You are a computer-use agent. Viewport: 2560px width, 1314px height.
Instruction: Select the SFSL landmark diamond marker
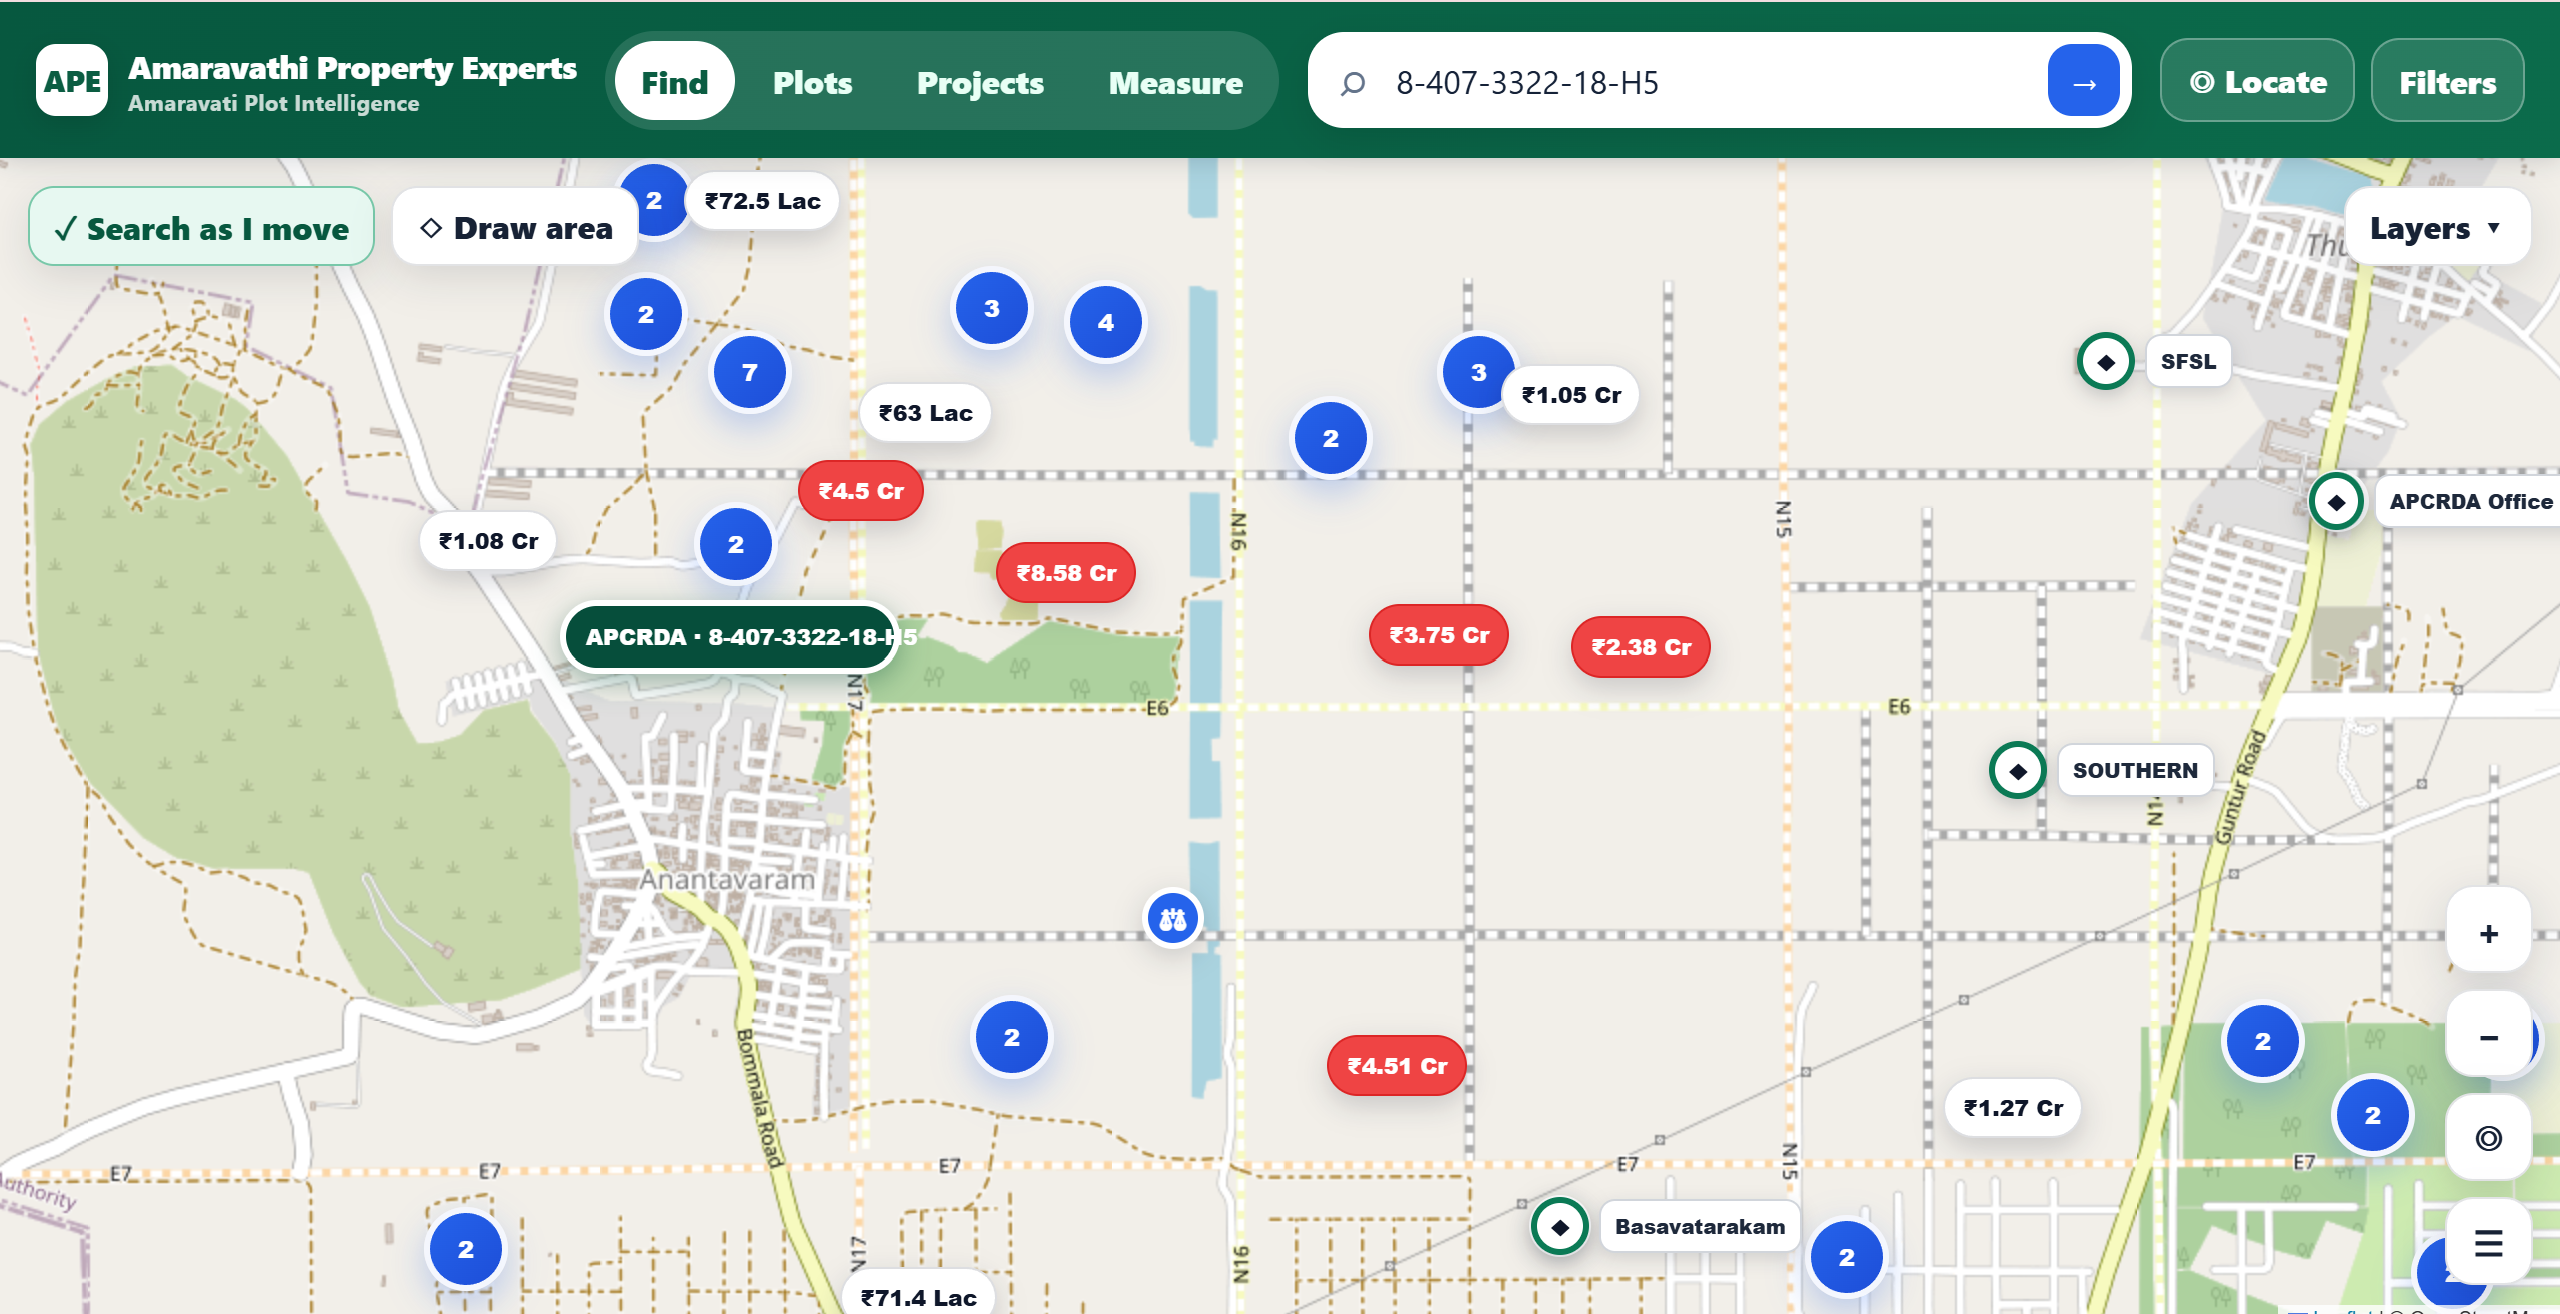pos(2106,362)
